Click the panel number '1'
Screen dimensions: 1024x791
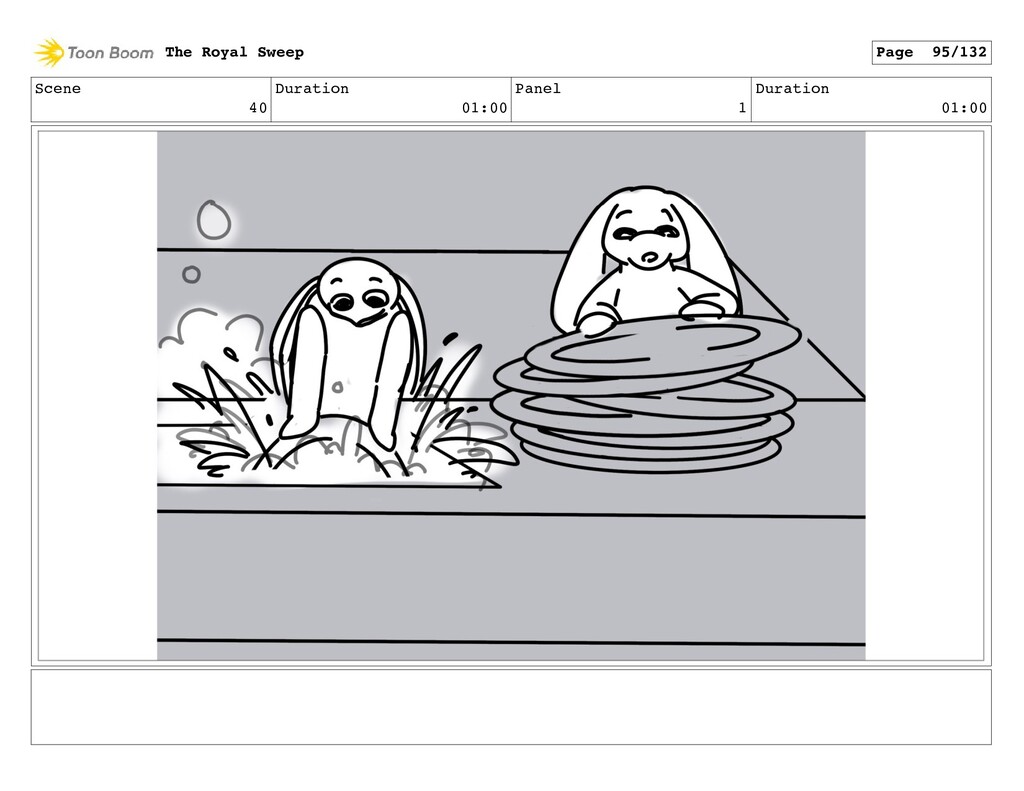click(x=742, y=108)
